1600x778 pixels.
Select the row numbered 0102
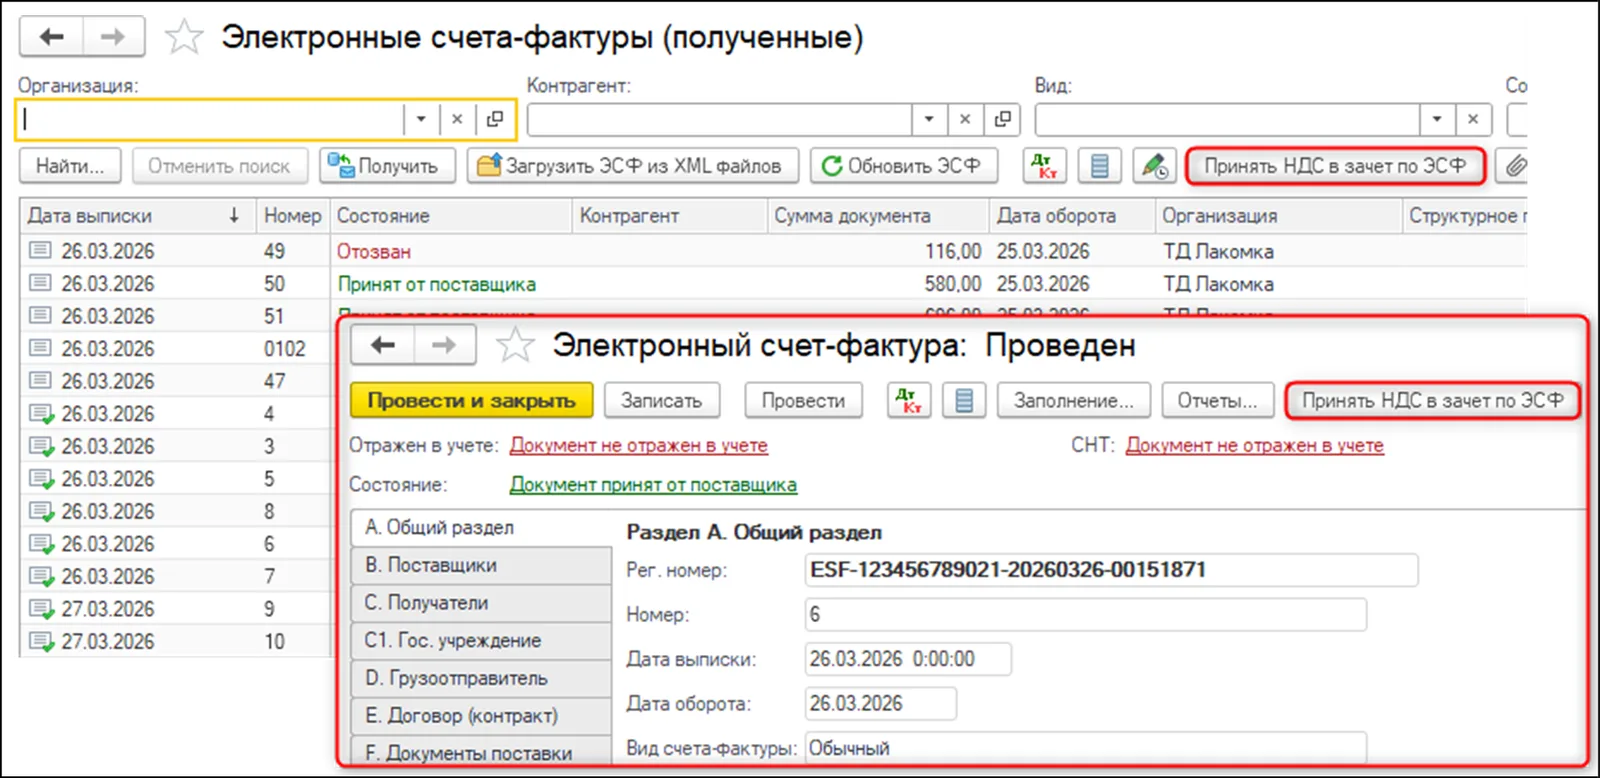coord(175,349)
